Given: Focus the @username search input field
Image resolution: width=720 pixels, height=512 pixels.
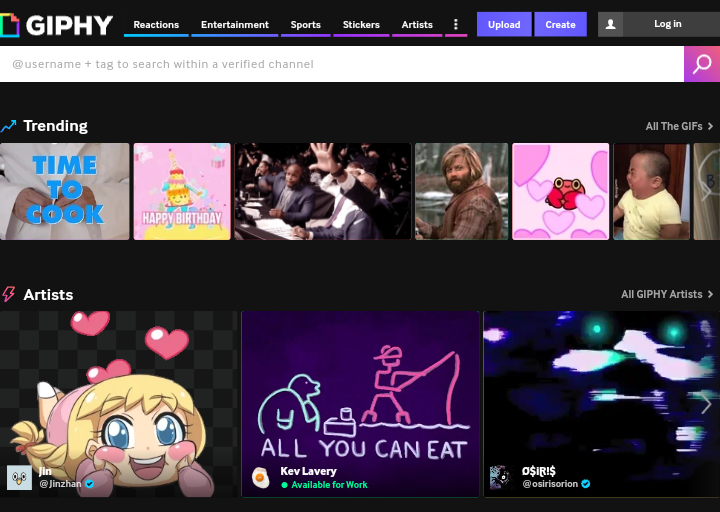Looking at the screenshot, I should 342,64.
